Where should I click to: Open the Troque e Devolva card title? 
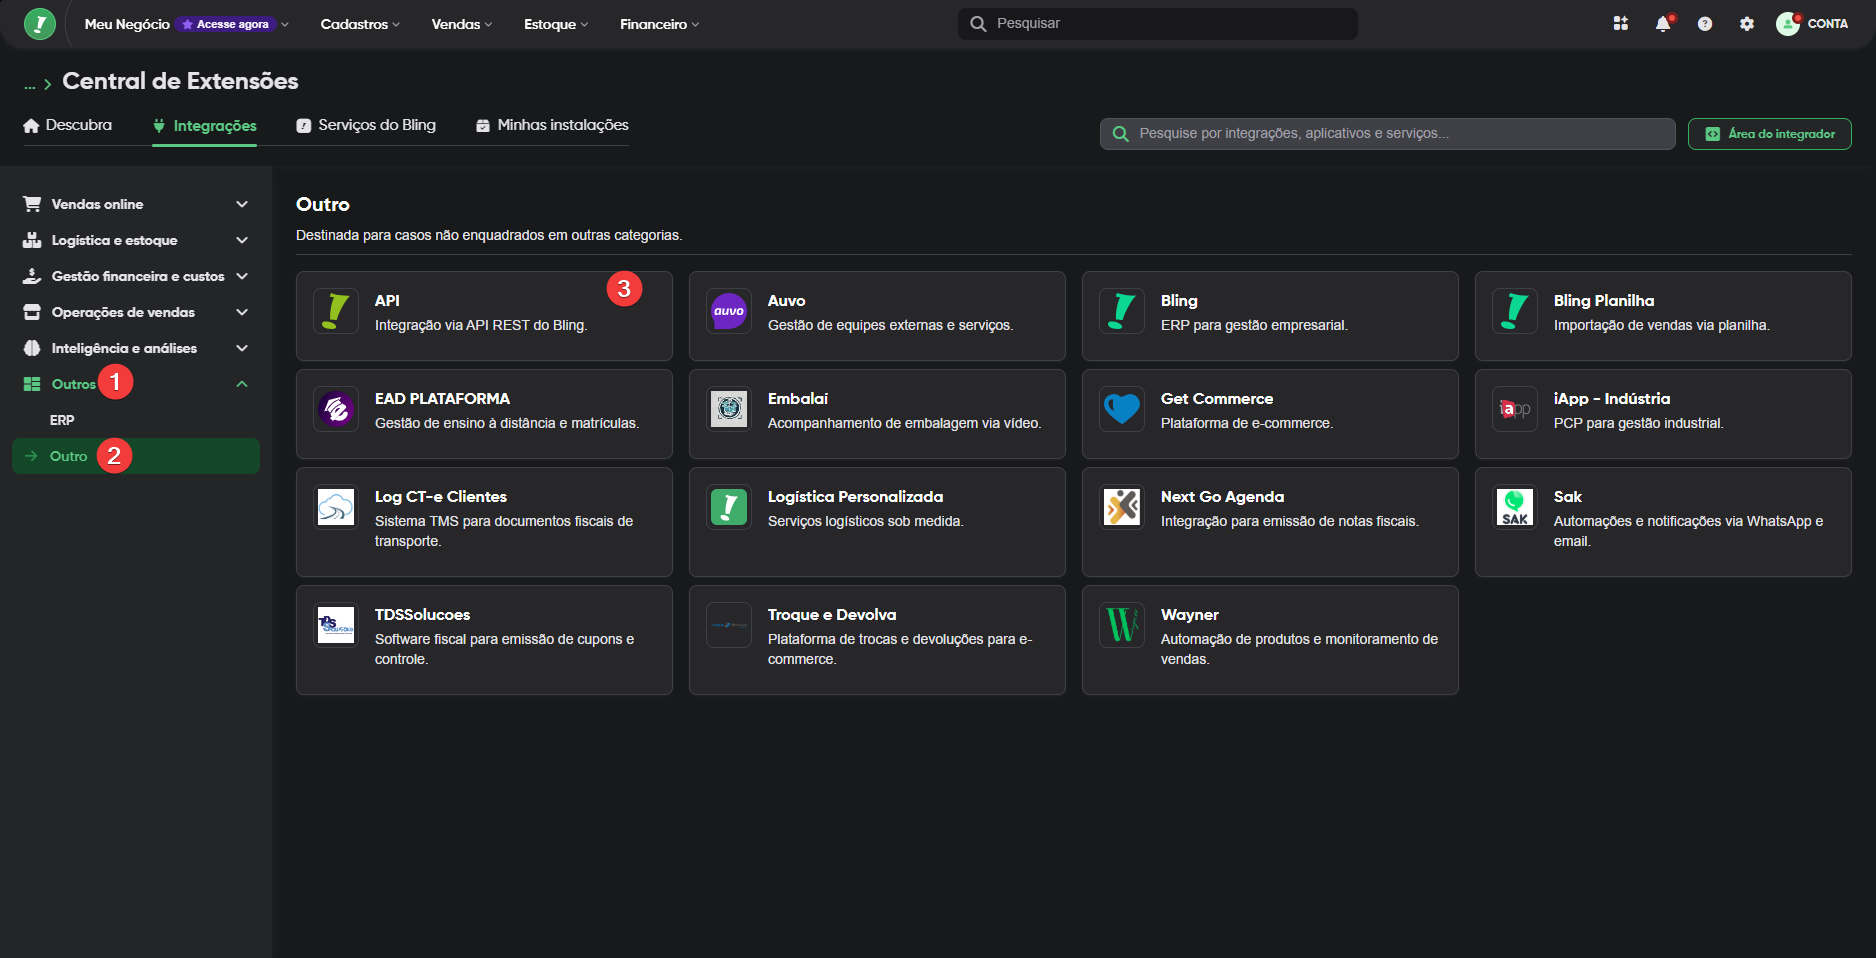(832, 615)
